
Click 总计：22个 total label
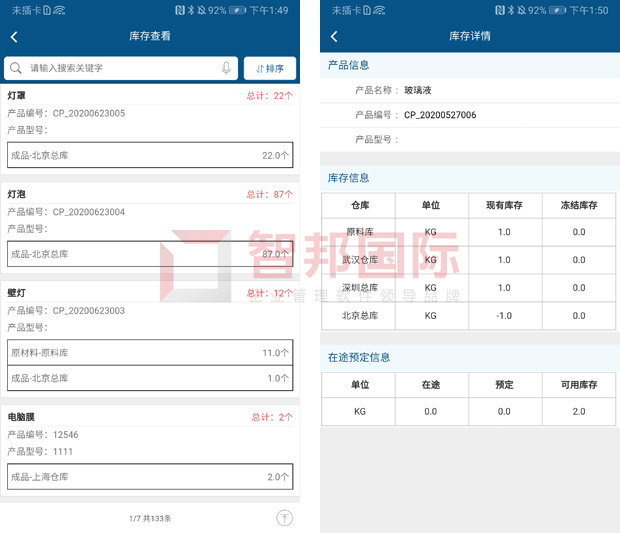pyautogui.click(x=270, y=96)
